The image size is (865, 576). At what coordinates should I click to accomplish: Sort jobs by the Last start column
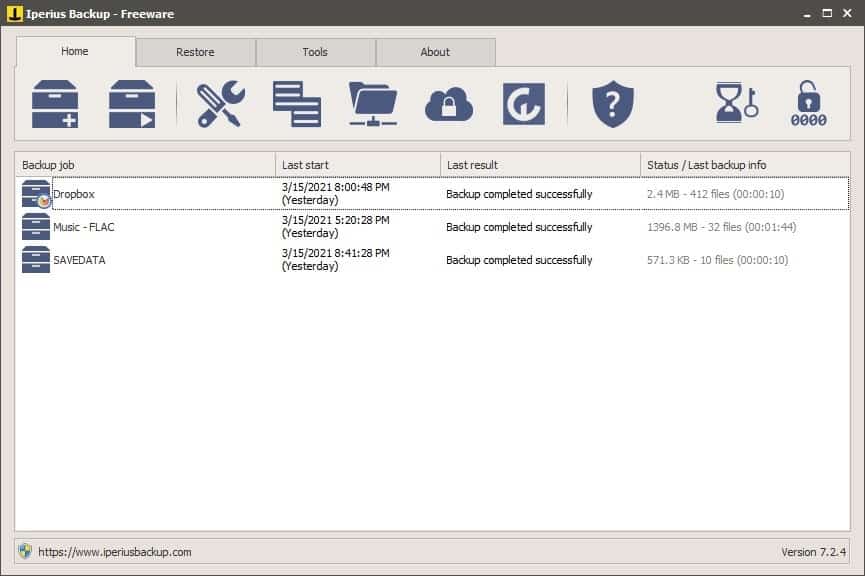click(x=300, y=164)
